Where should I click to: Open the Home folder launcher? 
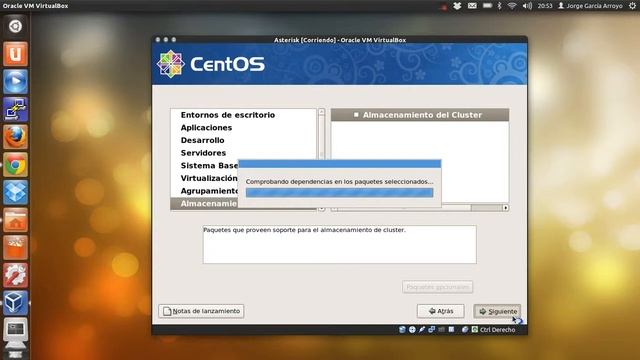(16, 220)
